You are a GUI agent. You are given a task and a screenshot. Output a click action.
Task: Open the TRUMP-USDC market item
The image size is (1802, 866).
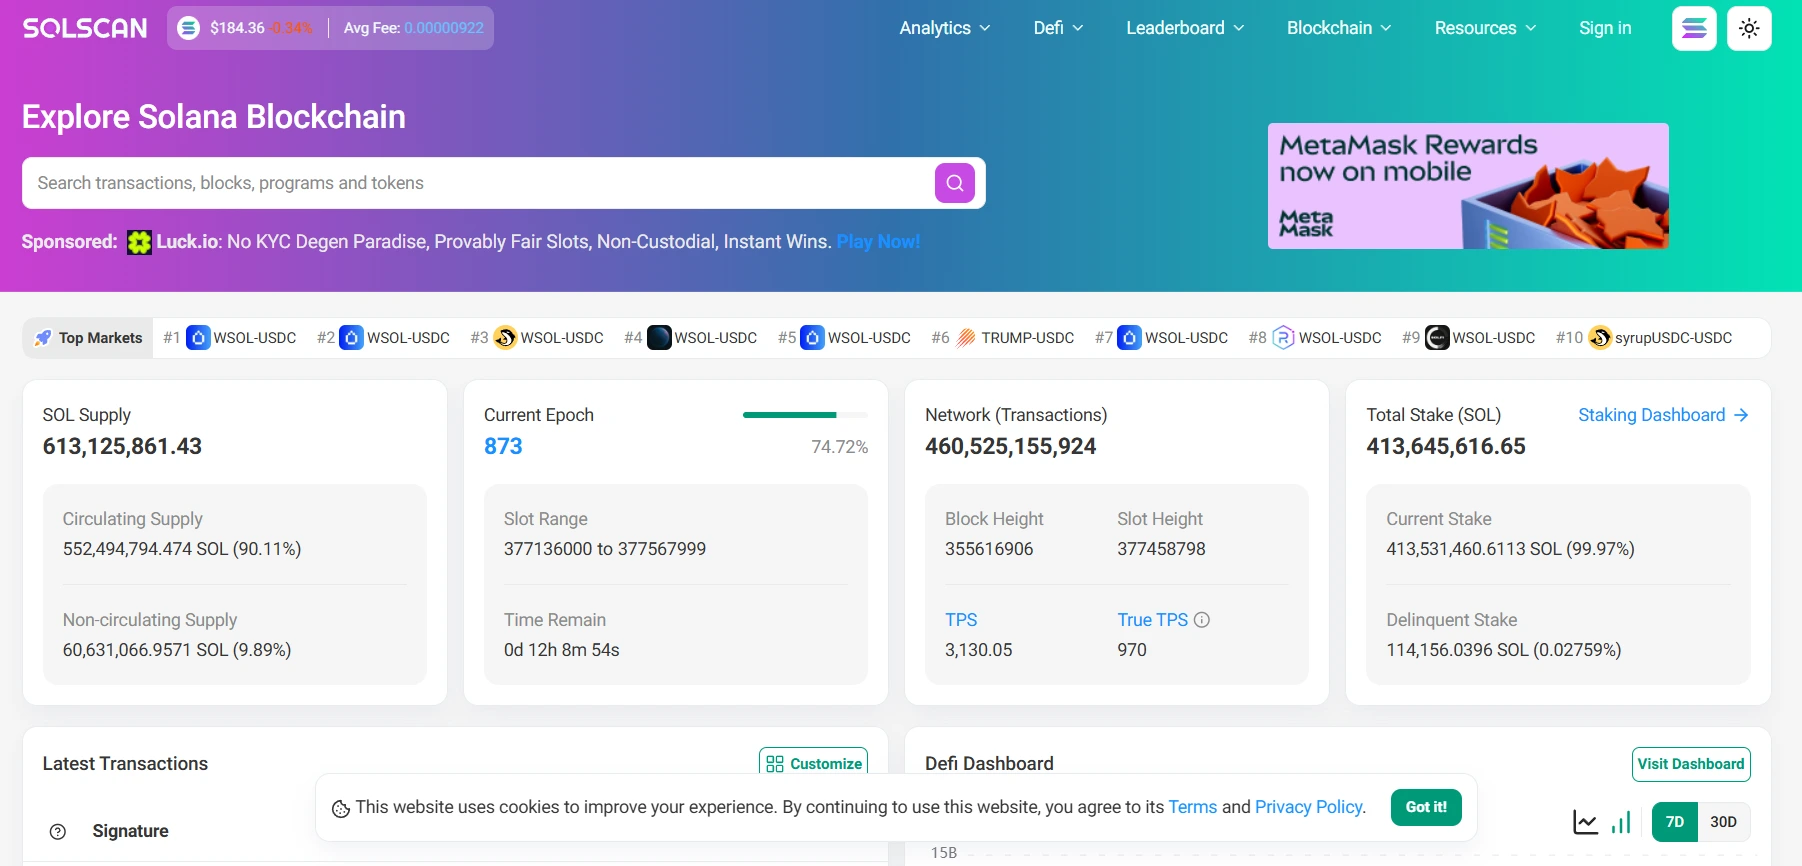pyautogui.click(x=1014, y=338)
